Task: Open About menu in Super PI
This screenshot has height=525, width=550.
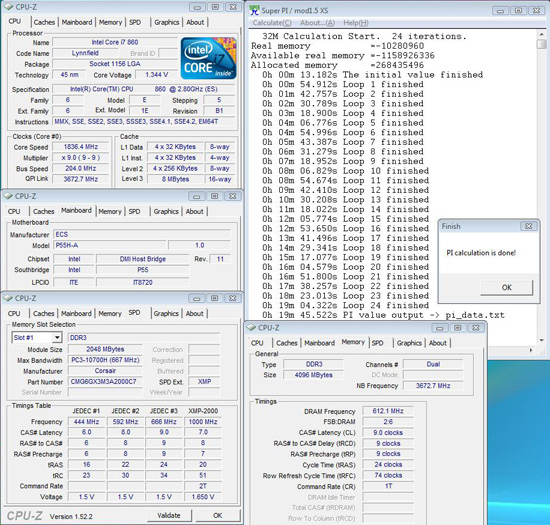Action: [317, 23]
